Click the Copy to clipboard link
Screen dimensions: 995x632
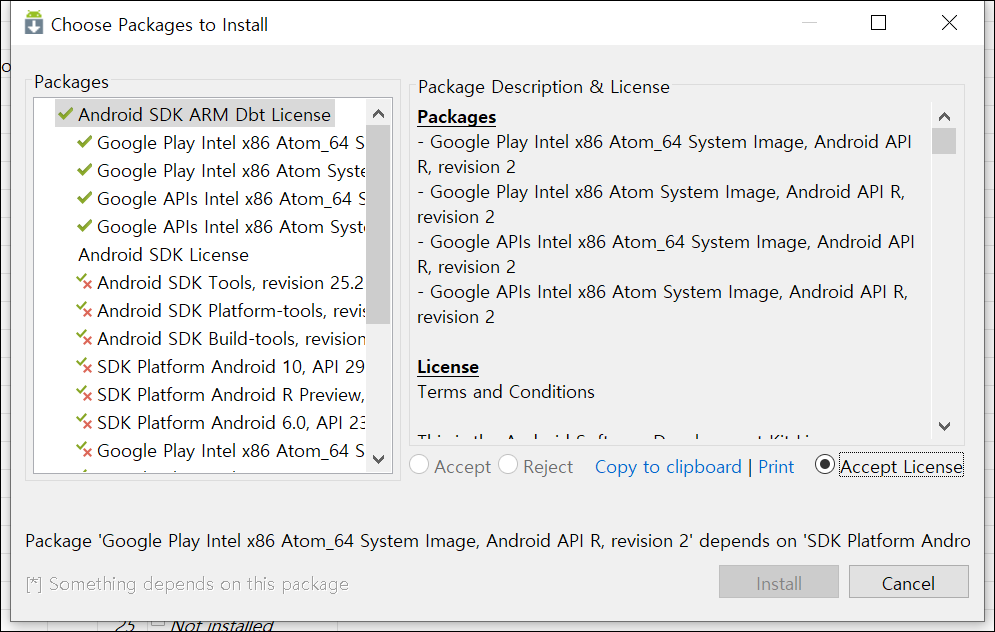(x=668, y=467)
